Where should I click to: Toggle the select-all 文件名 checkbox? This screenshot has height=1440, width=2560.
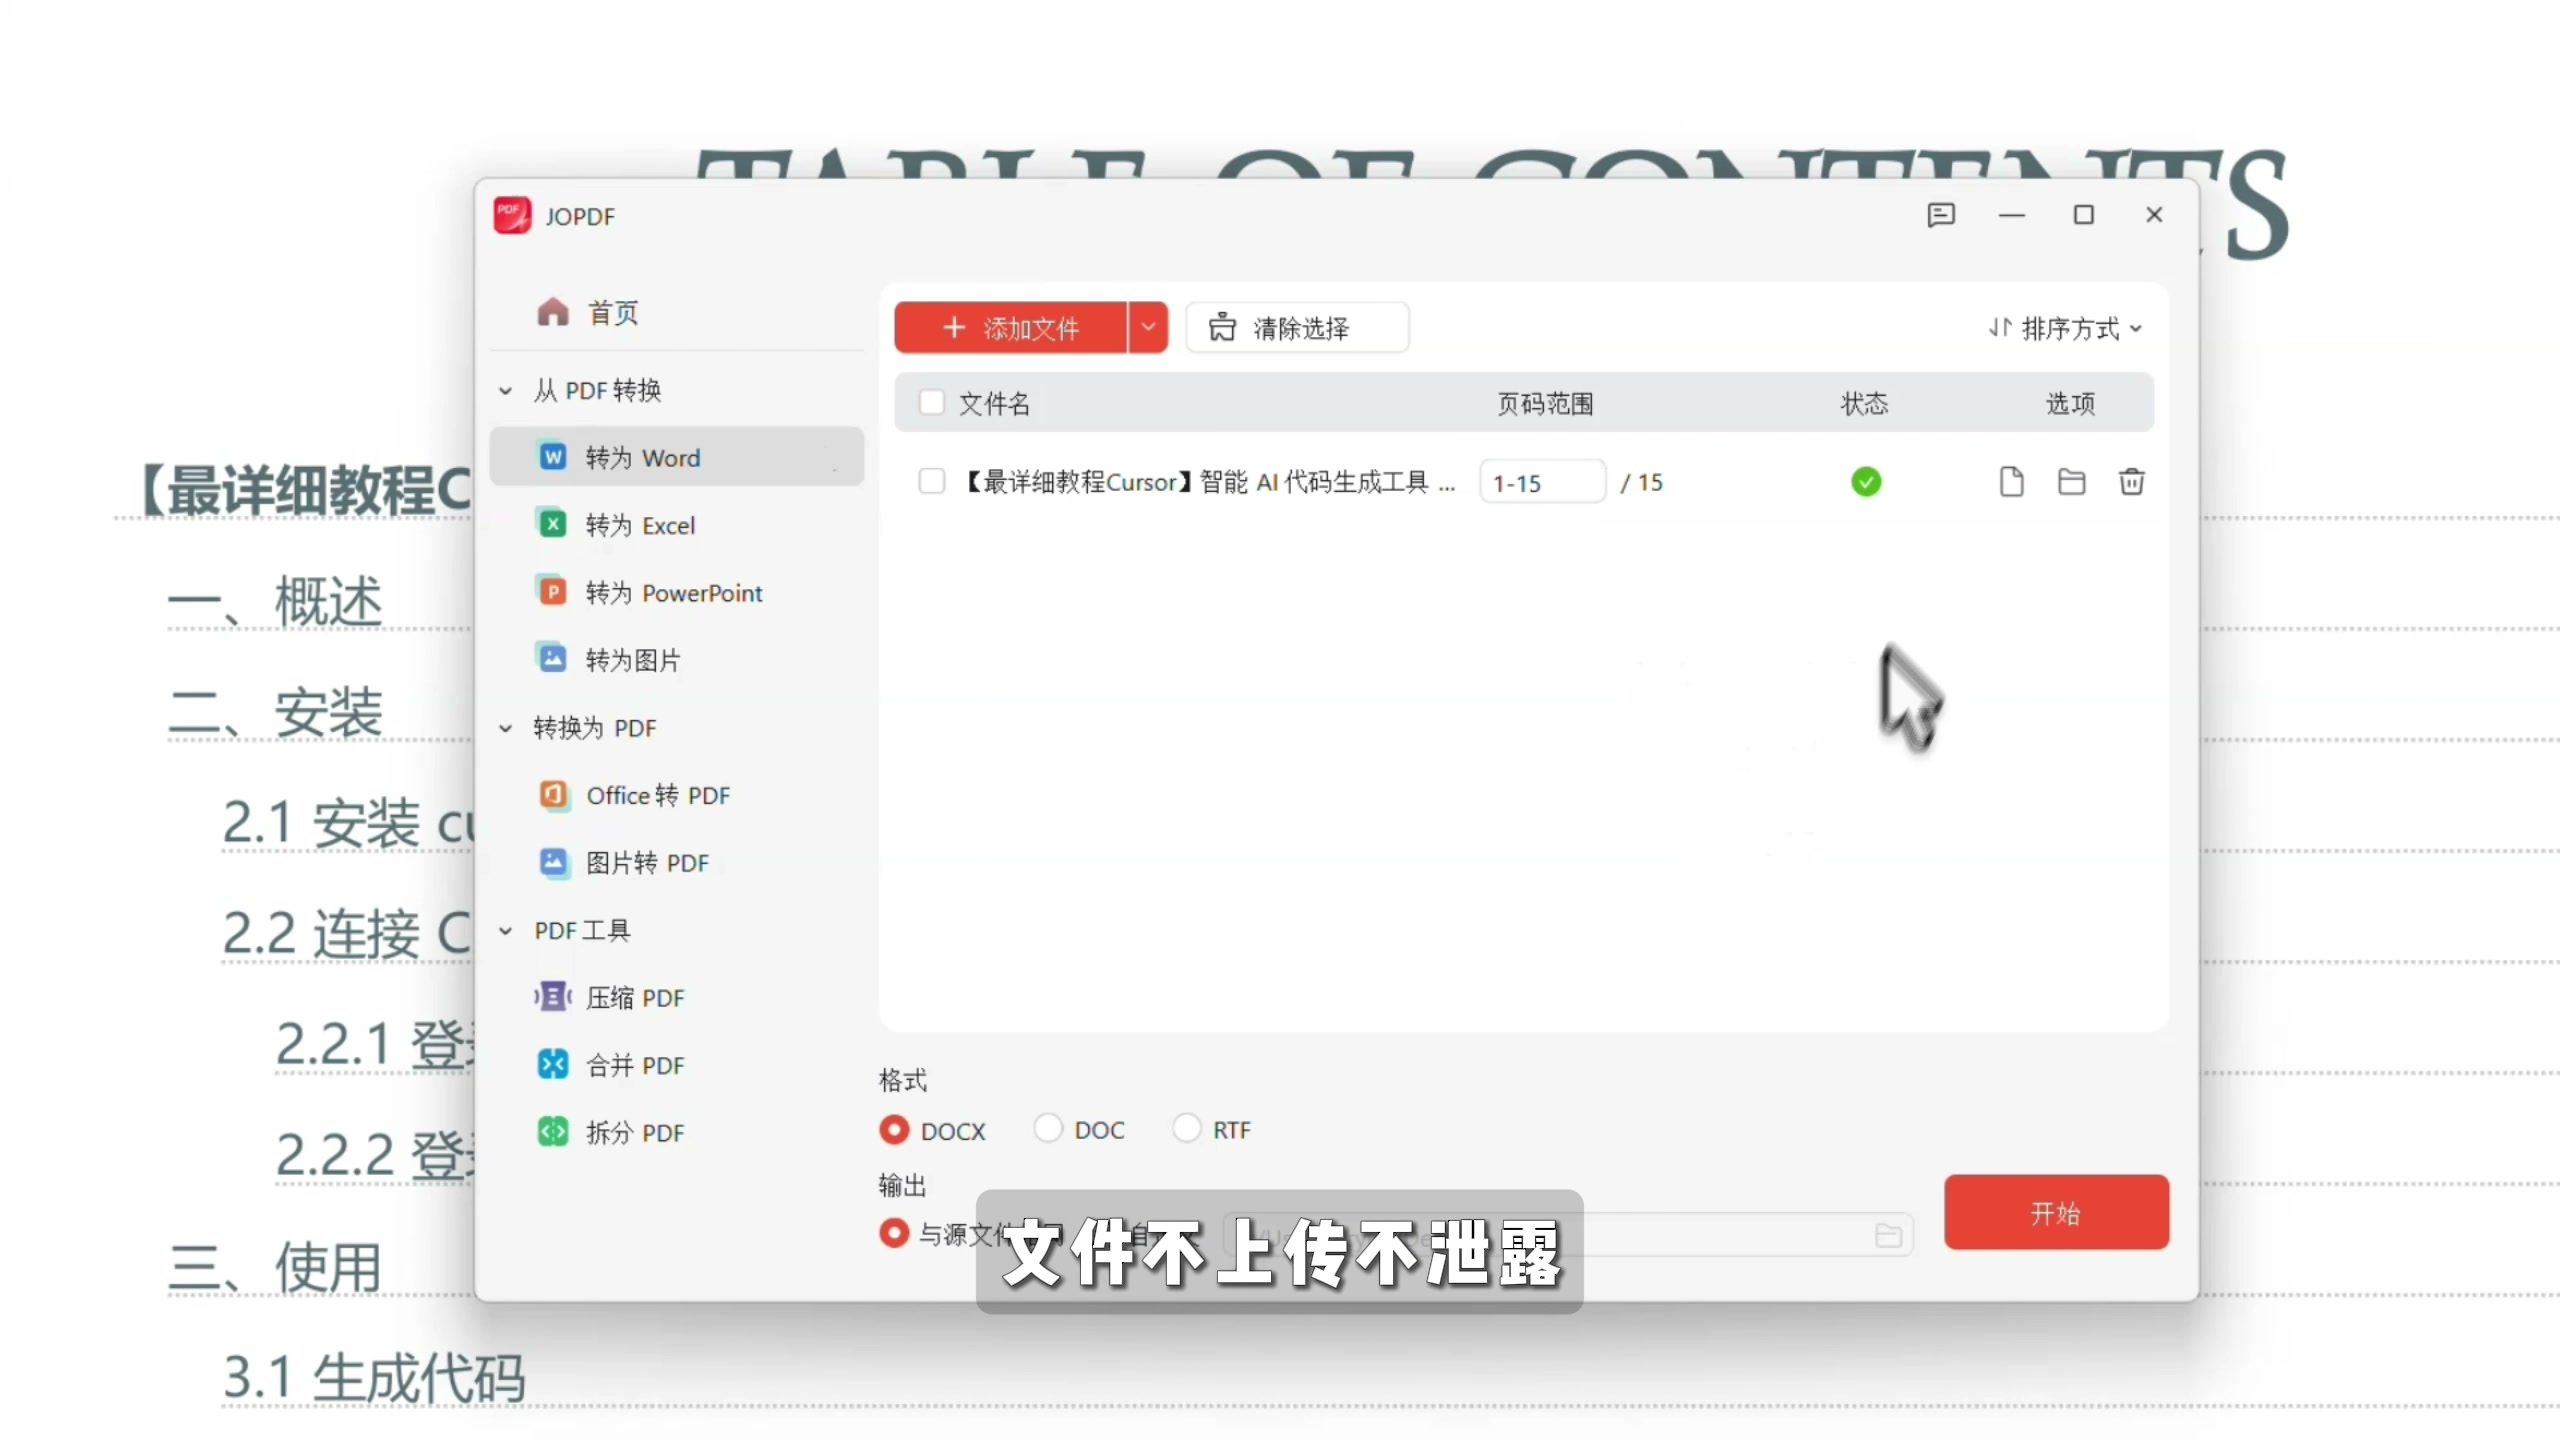tap(931, 403)
